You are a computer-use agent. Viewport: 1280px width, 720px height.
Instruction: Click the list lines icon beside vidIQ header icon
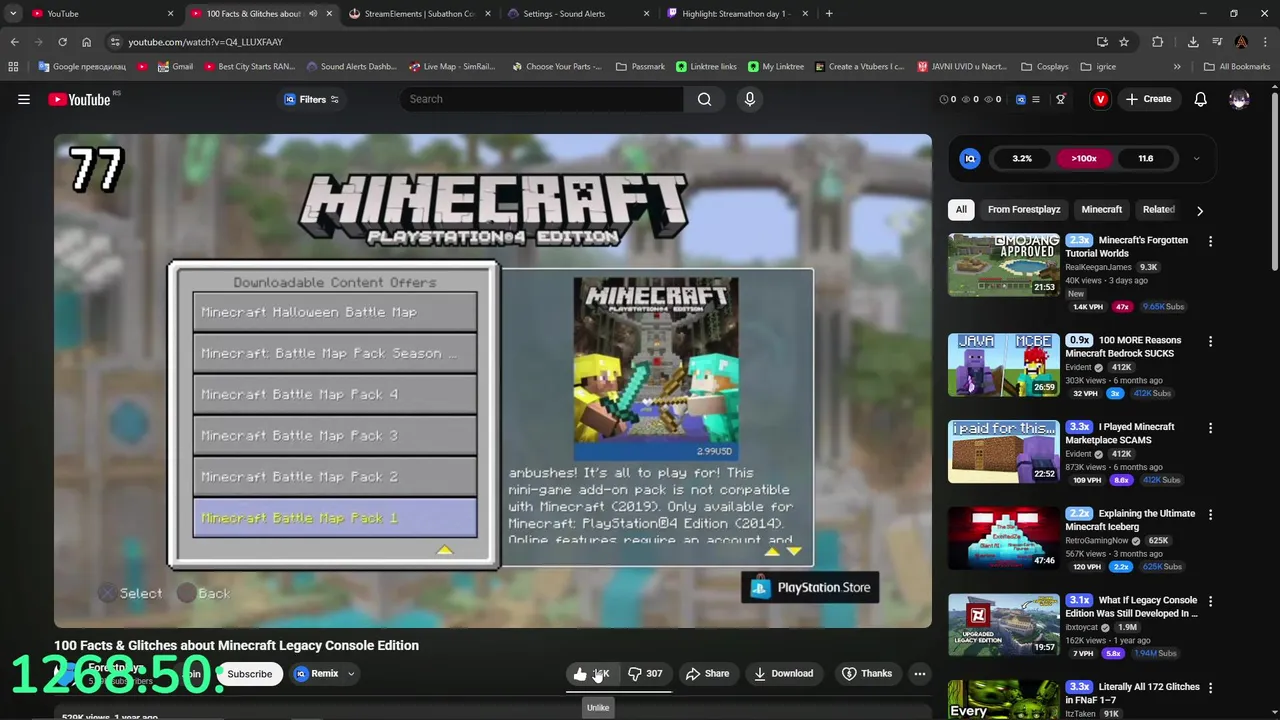1036,99
